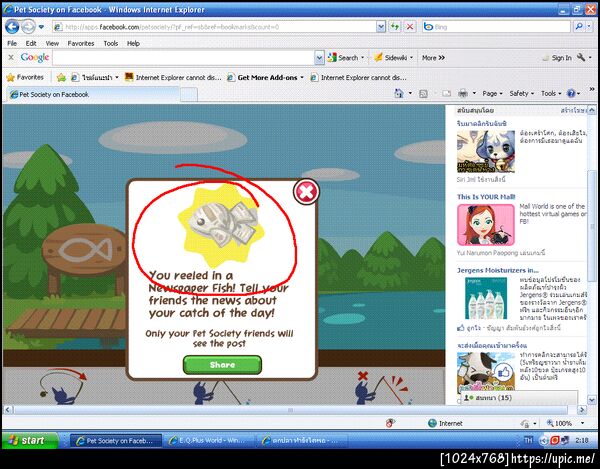Expand the Google toolbar More chevron
The width and height of the screenshot is (600, 469).
click(x=433, y=58)
